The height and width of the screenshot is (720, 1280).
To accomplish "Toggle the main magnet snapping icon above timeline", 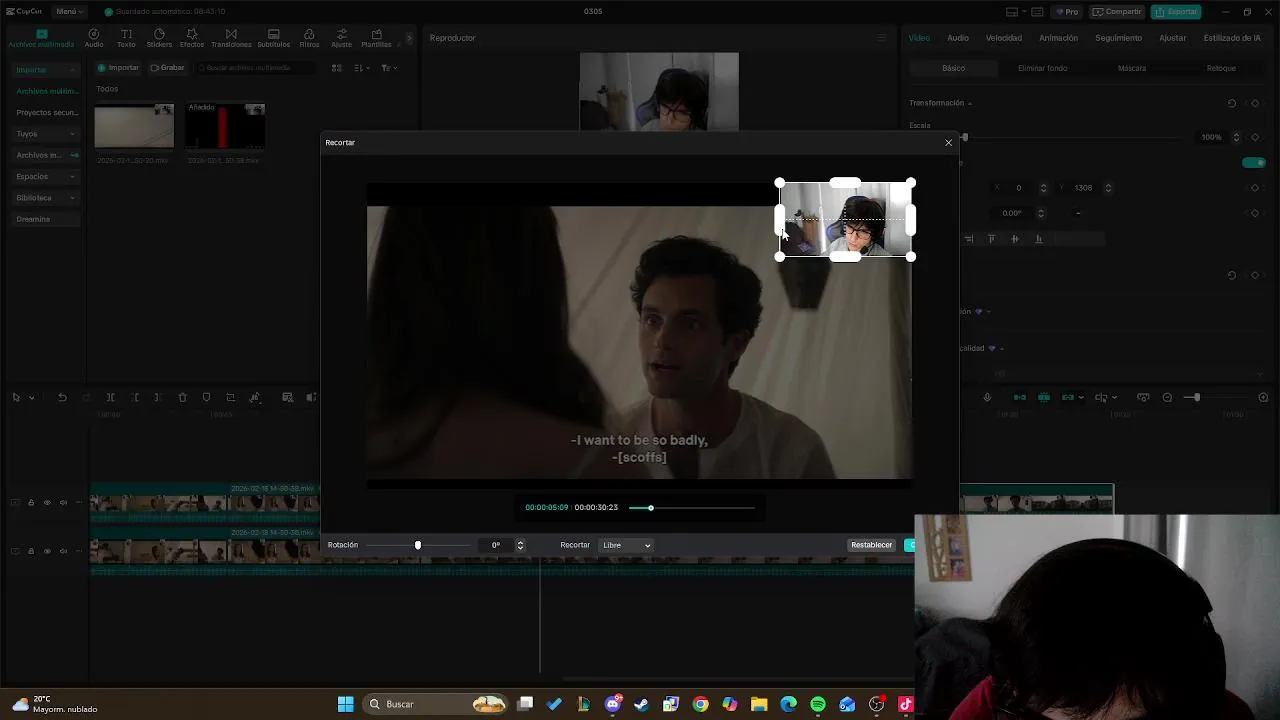I will point(1020,397).
